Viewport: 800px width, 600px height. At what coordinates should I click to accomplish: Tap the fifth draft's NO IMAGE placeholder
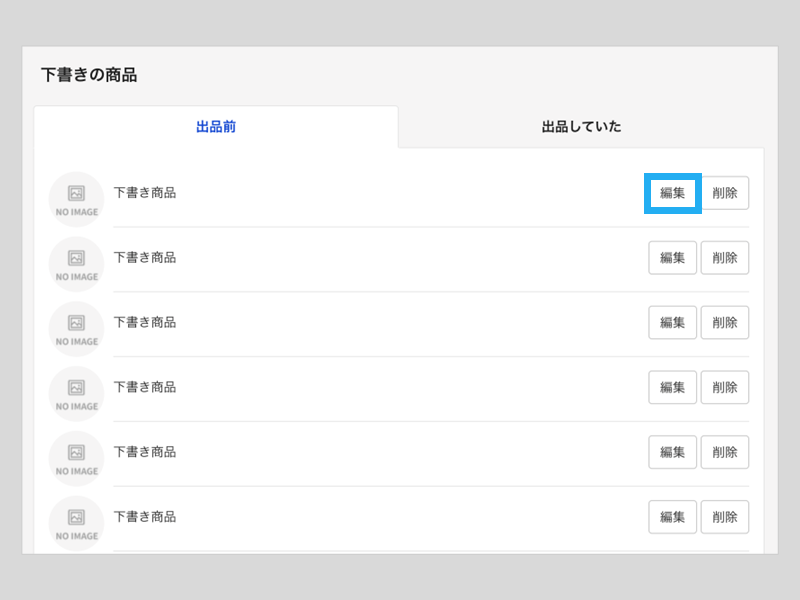pos(77,459)
